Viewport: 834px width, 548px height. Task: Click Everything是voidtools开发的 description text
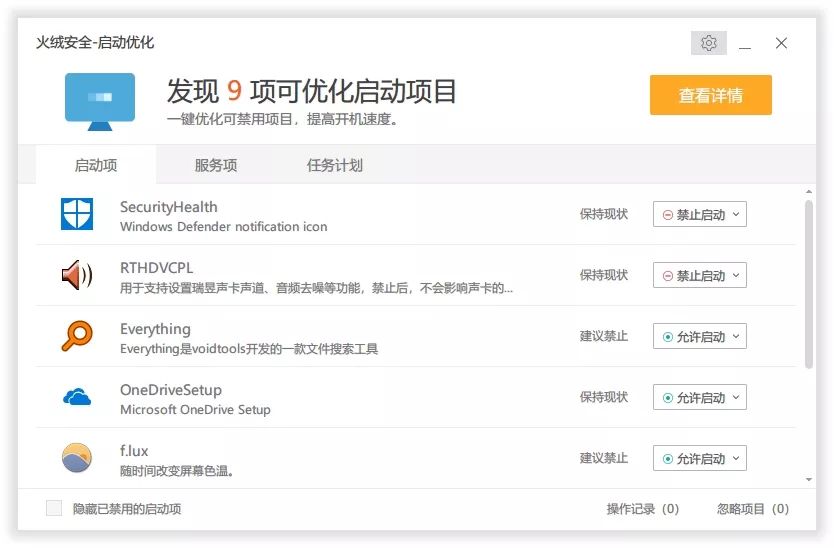pyautogui.click(x=249, y=349)
